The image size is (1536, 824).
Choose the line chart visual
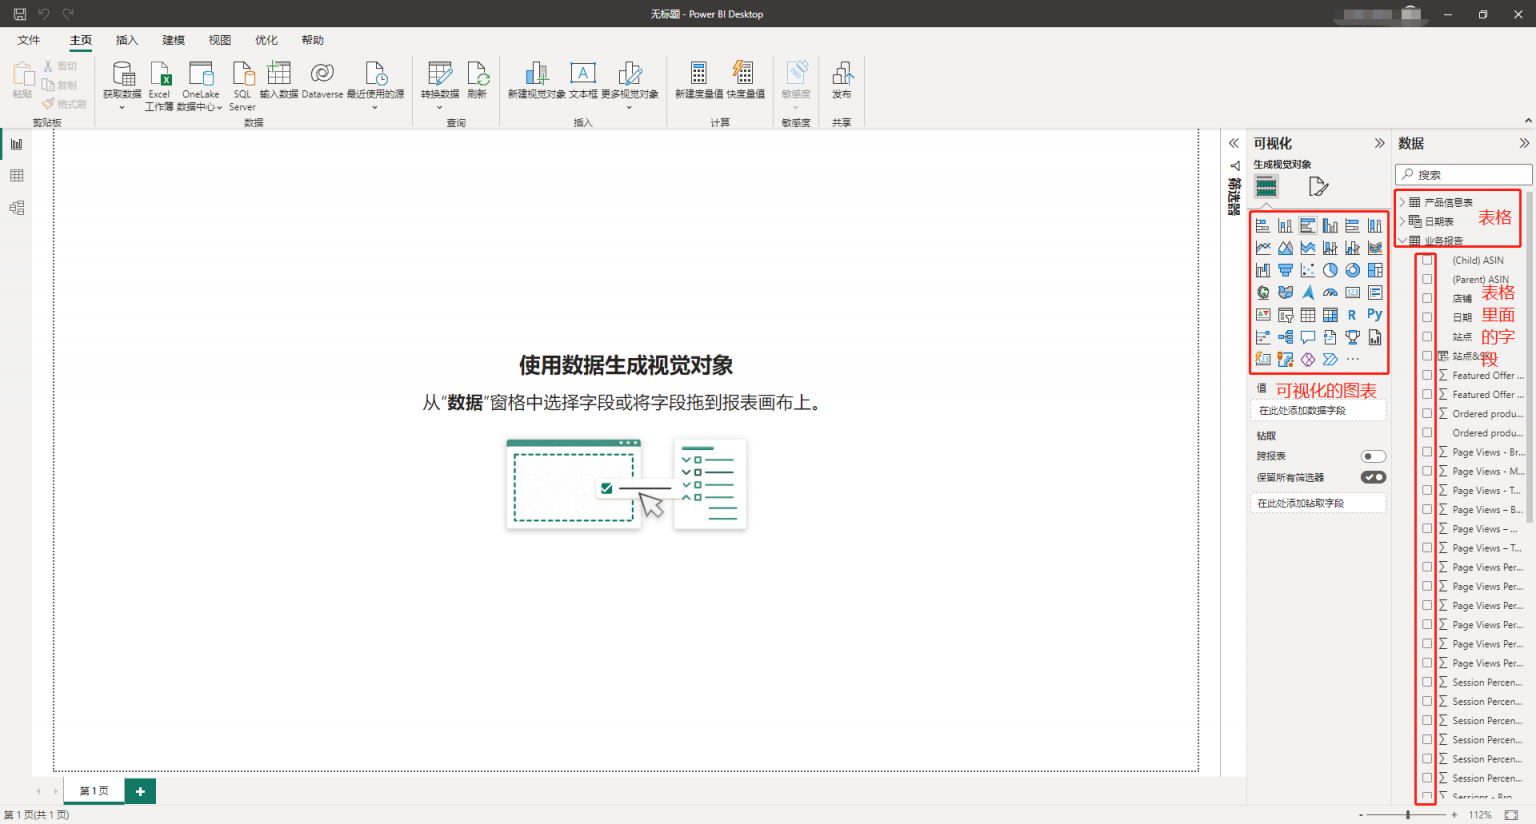(1263, 248)
